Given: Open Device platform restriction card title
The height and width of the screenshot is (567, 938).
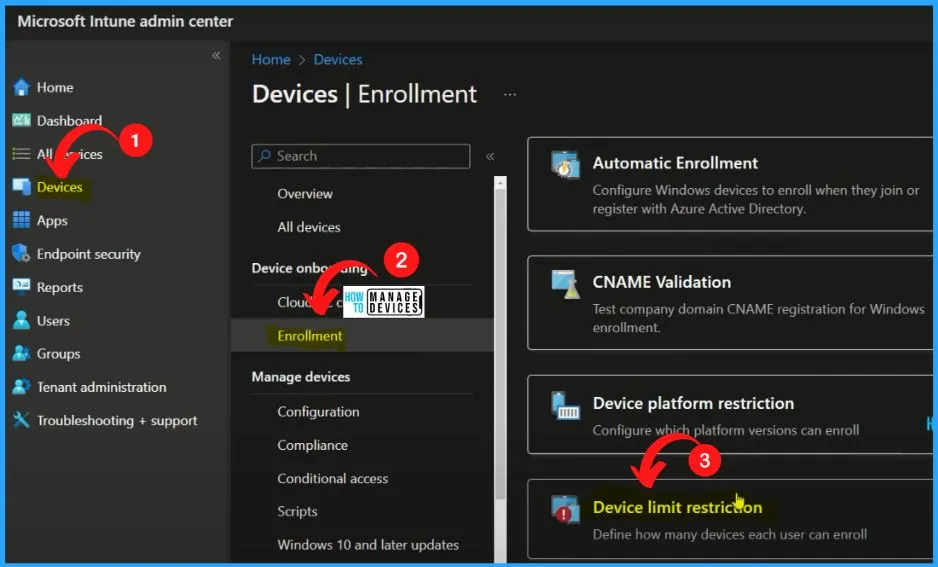Looking at the screenshot, I should click(693, 403).
